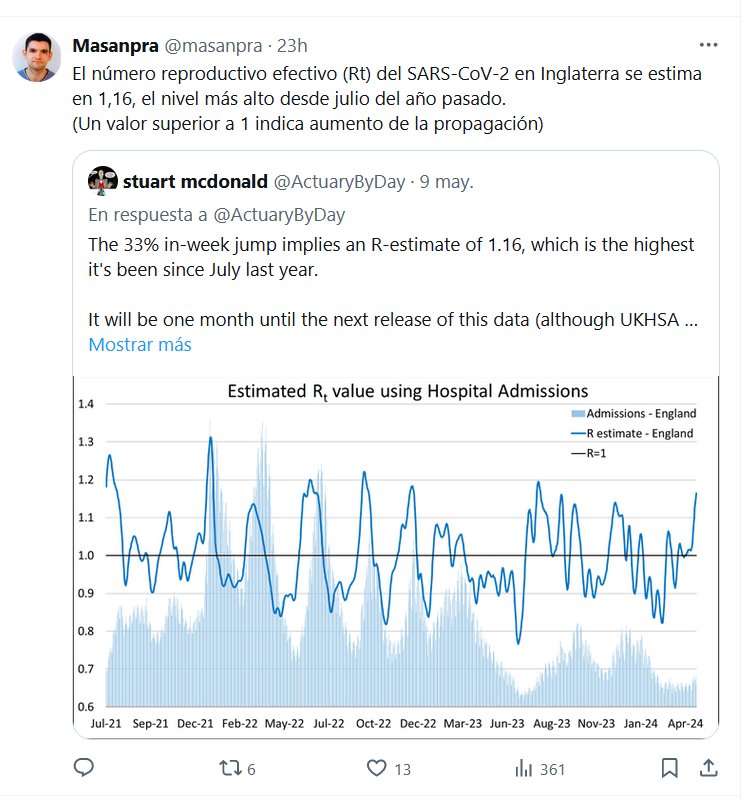Expand quoted tweet with Mostrar más
This screenshot has height=802, width=748.
point(139,344)
